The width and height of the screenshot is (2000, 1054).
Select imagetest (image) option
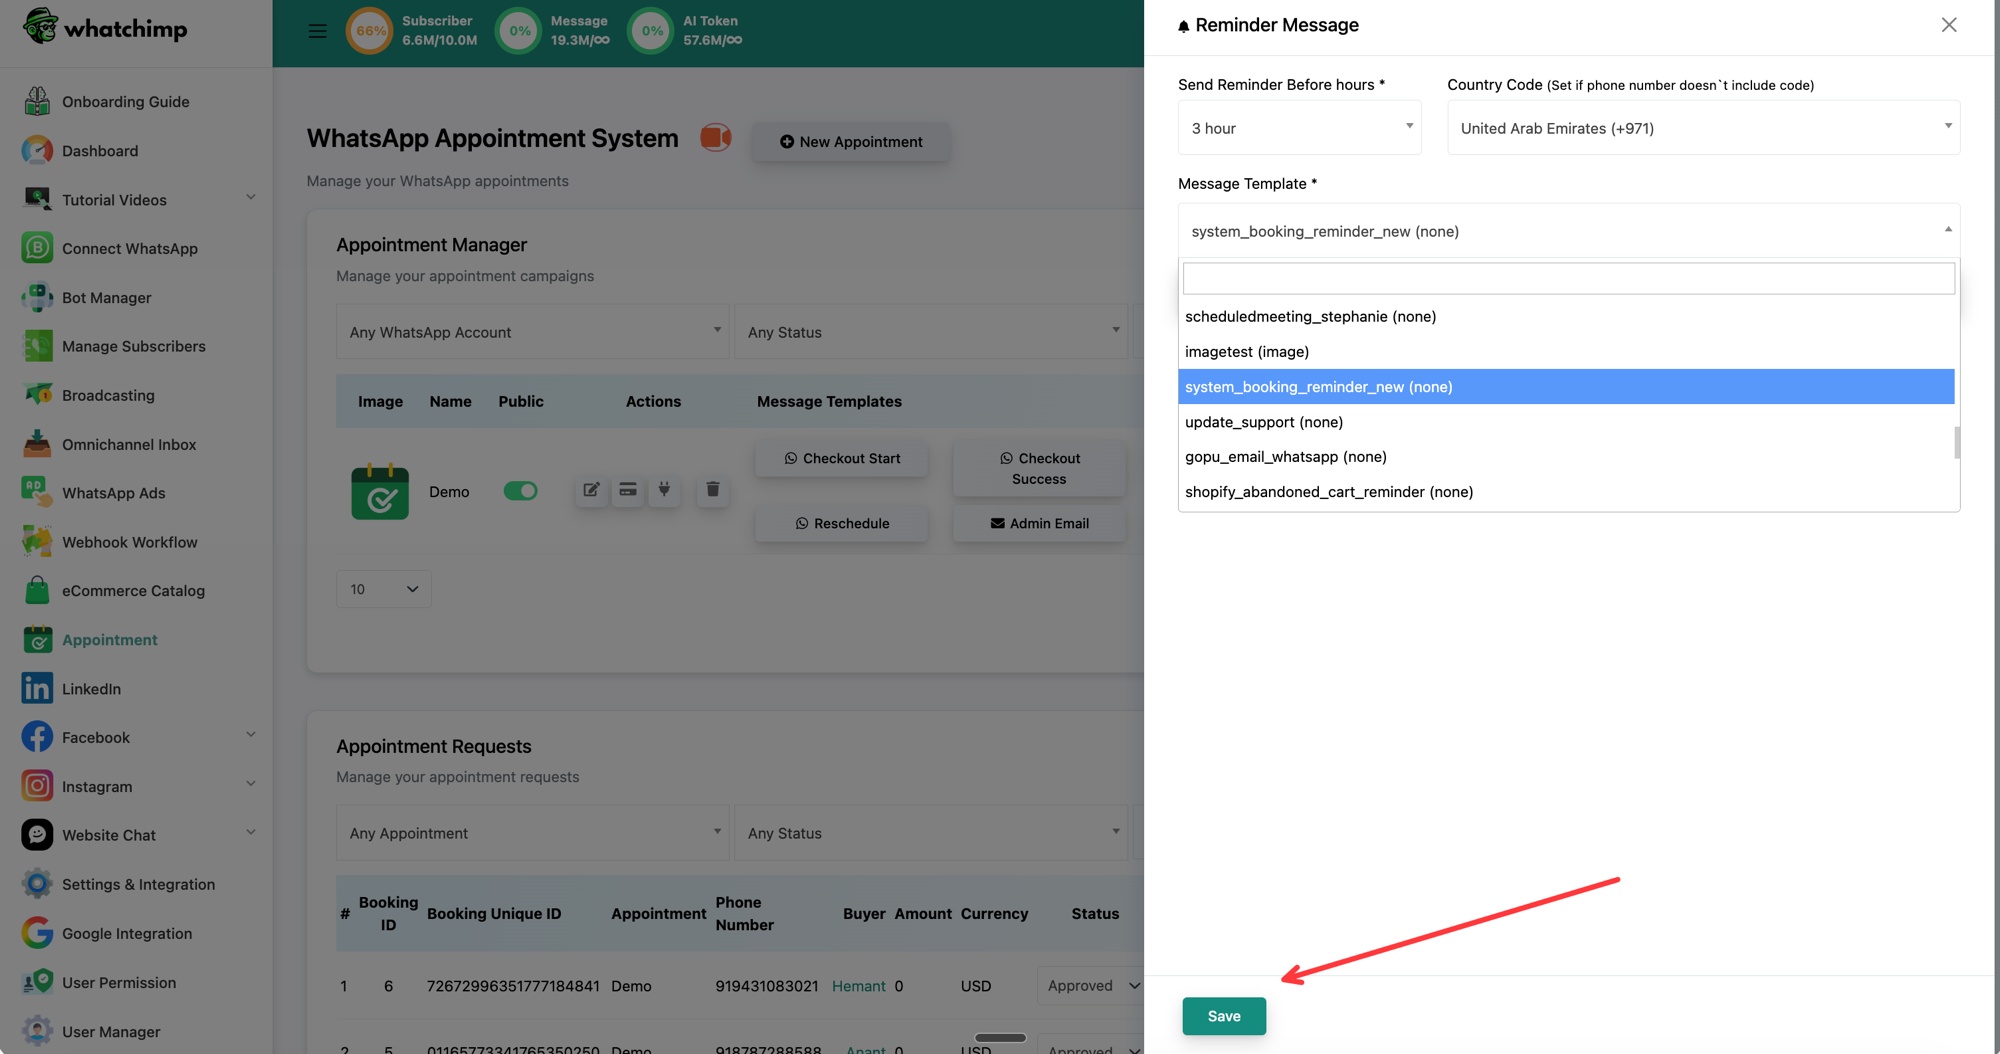(1566, 351)
